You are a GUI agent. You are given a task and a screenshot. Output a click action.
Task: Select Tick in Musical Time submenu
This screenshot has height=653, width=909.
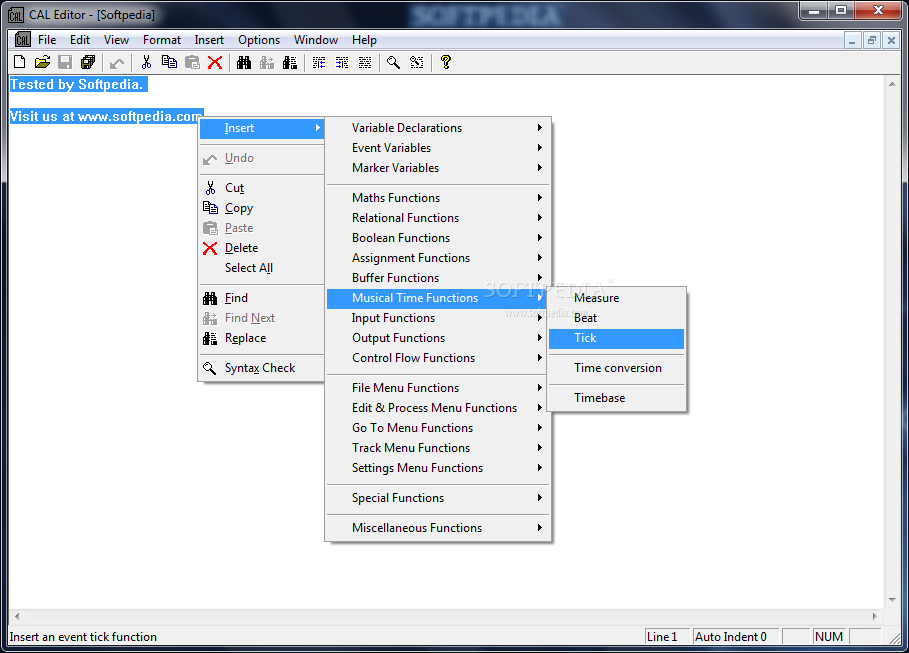click(x=617, y=338)
